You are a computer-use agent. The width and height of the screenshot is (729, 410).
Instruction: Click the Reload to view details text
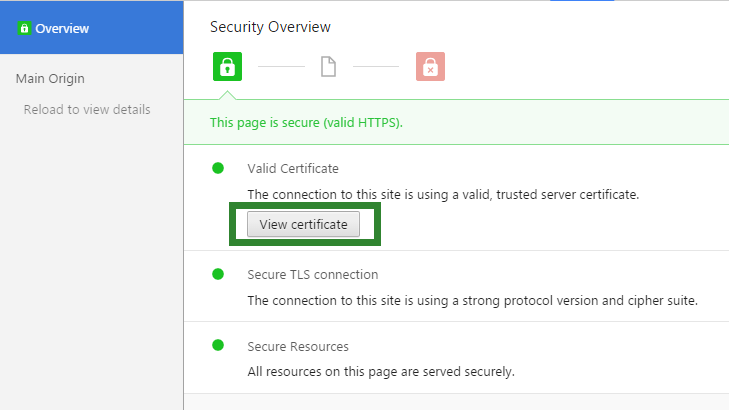pos(87,110)
